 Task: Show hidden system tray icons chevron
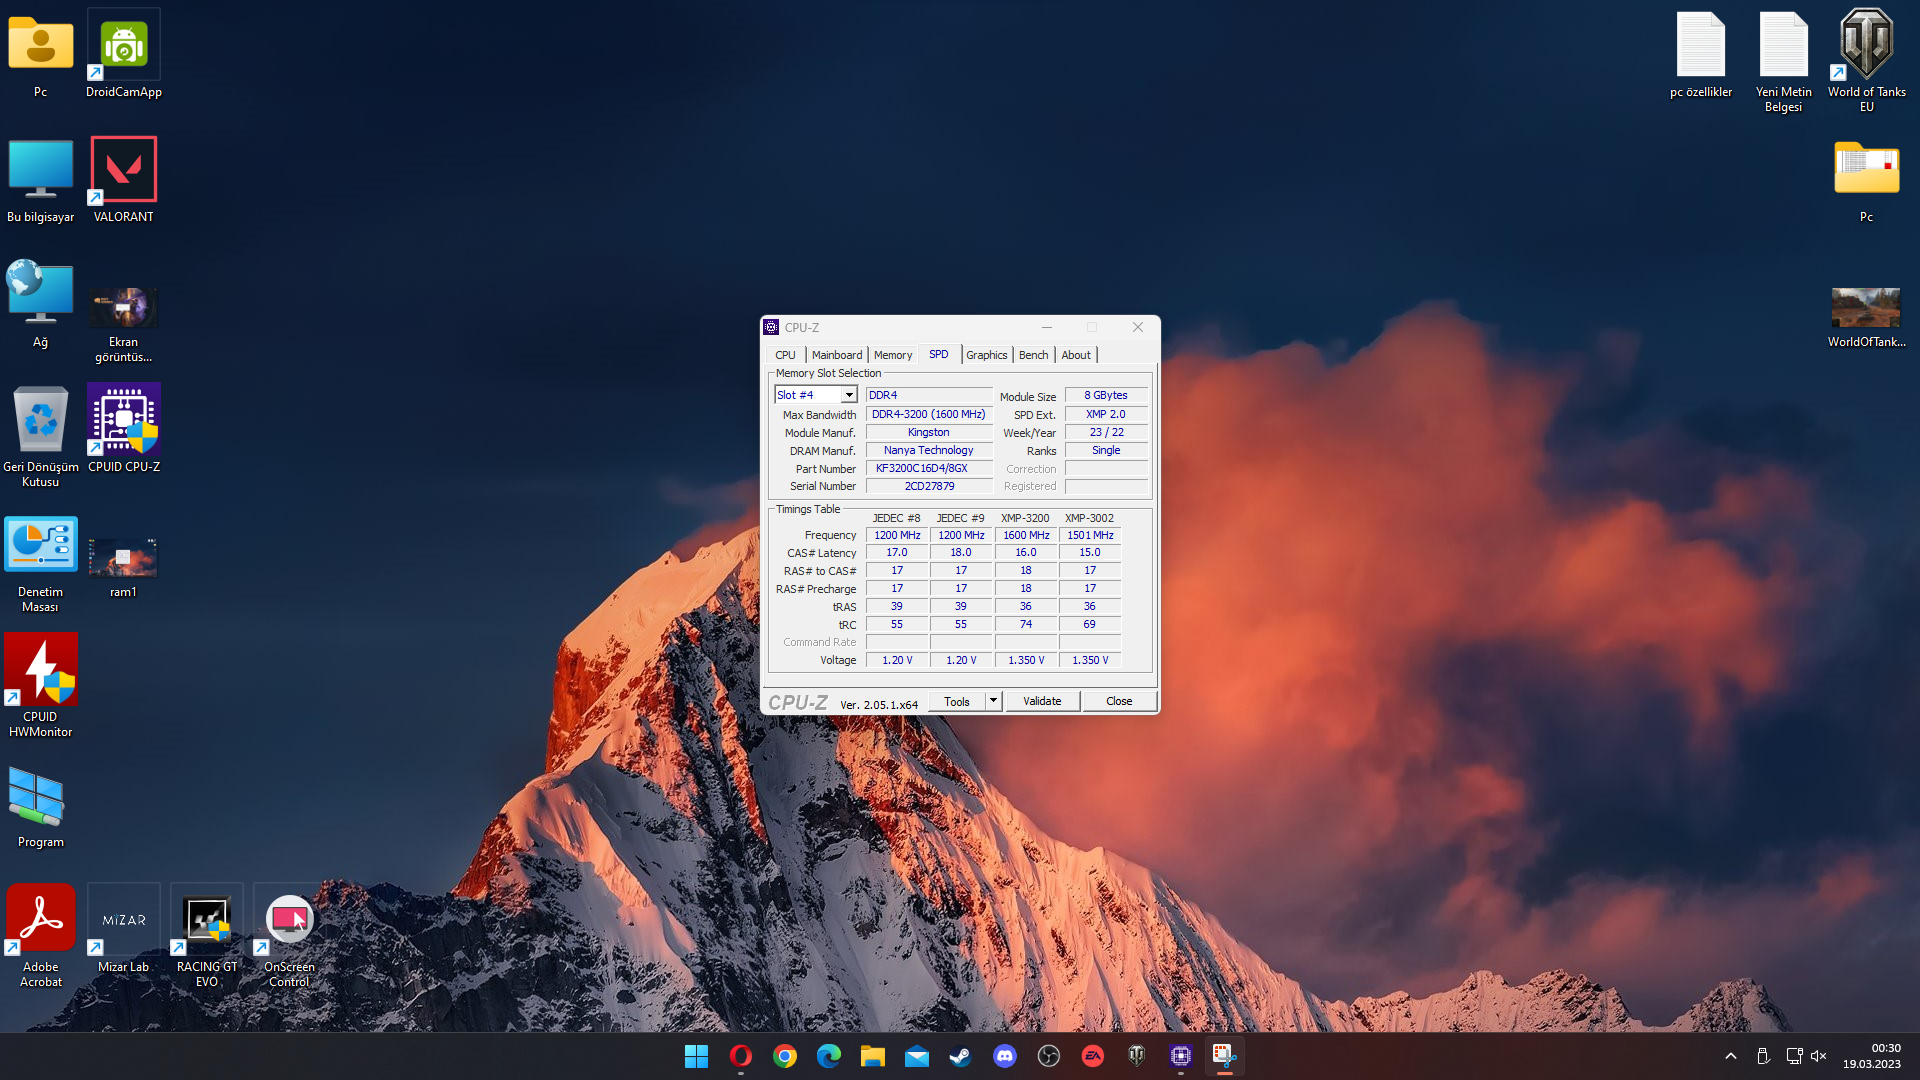1731,1056
